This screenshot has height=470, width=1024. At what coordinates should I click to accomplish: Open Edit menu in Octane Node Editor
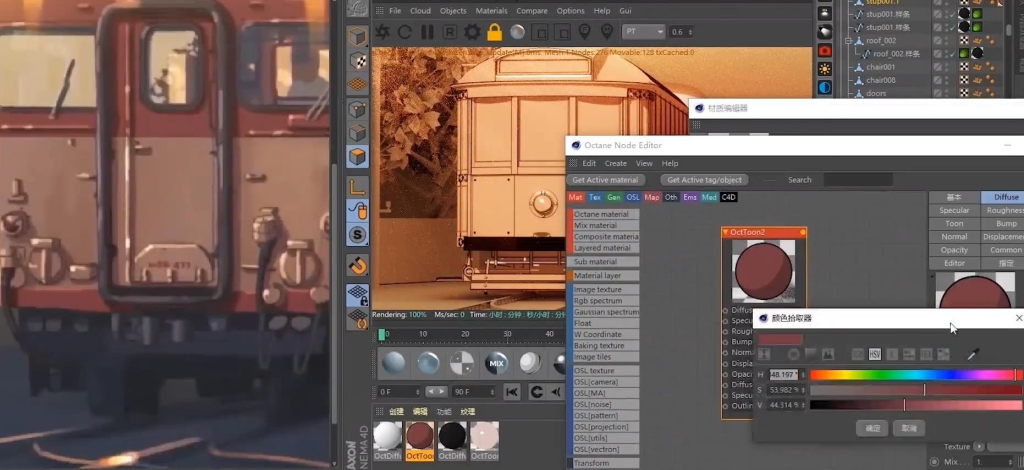pos(589,163)
